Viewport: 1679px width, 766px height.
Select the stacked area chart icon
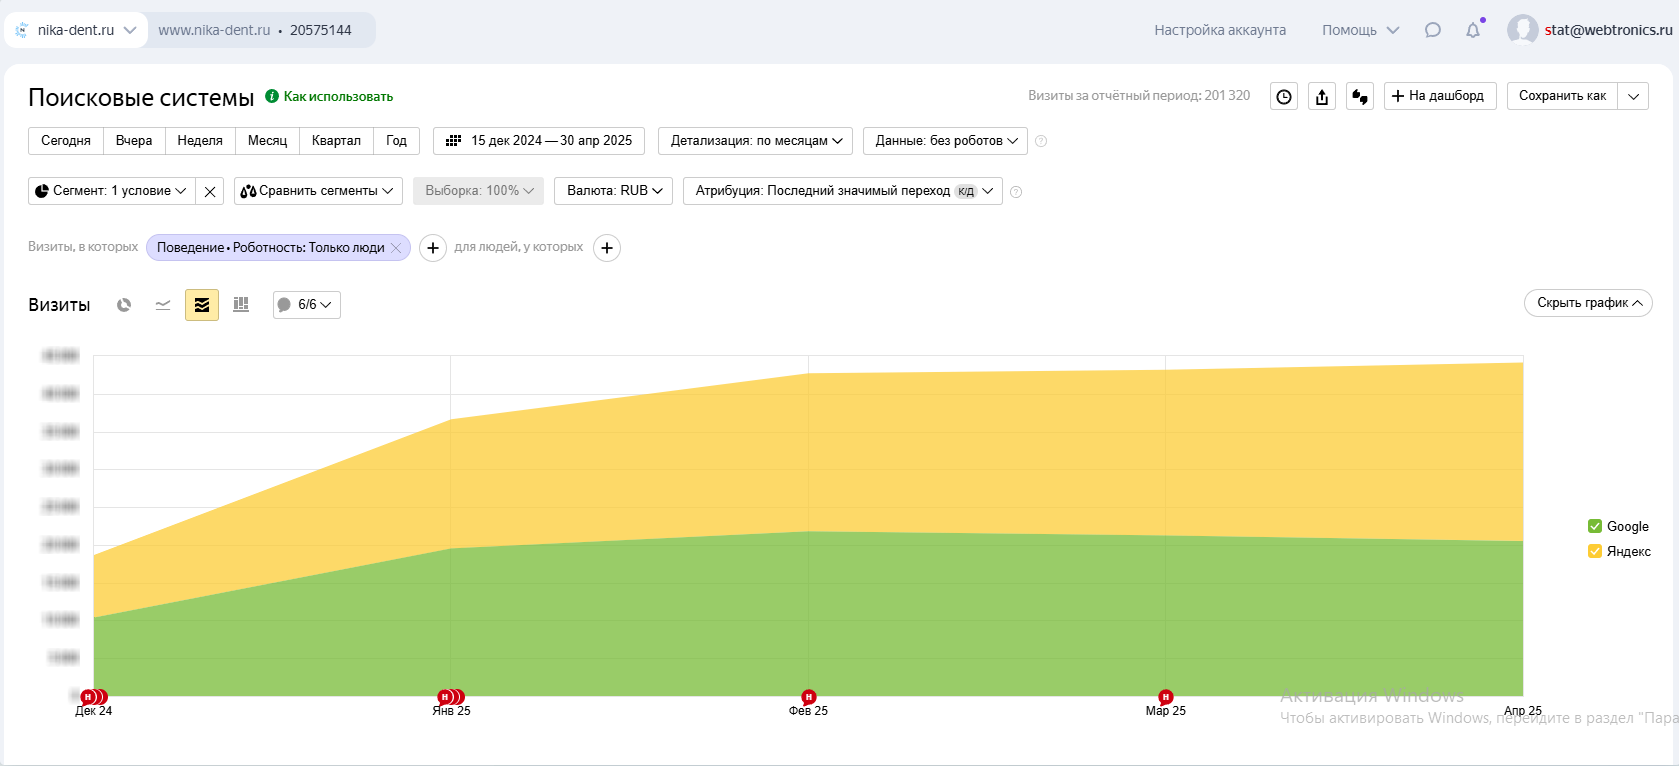(202, 305)
